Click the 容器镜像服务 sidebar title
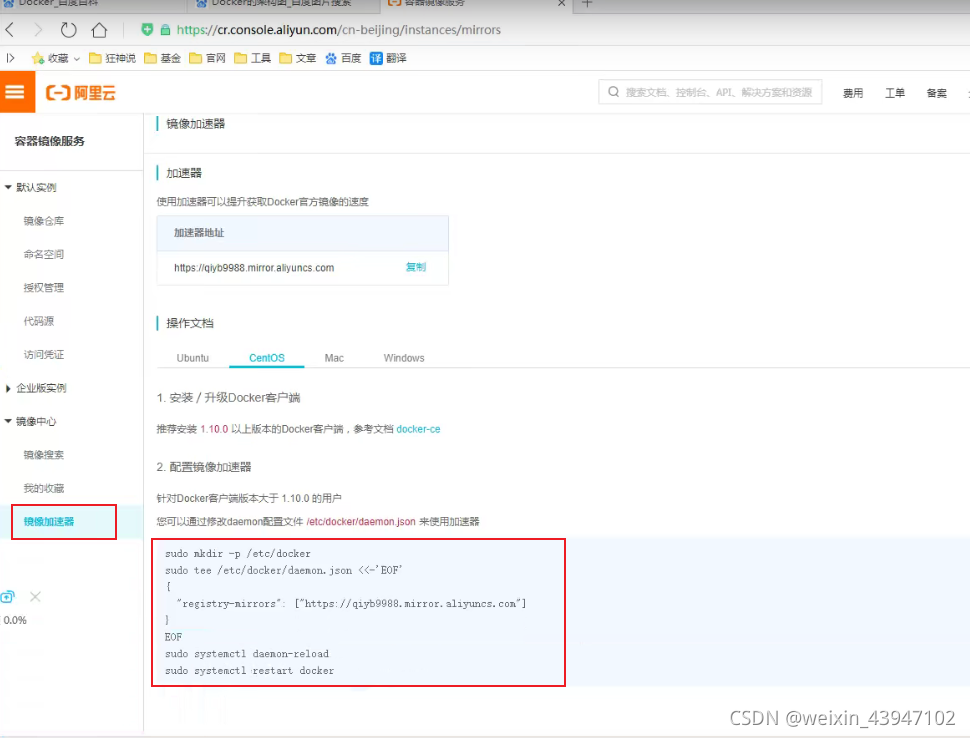 (49, 141)
